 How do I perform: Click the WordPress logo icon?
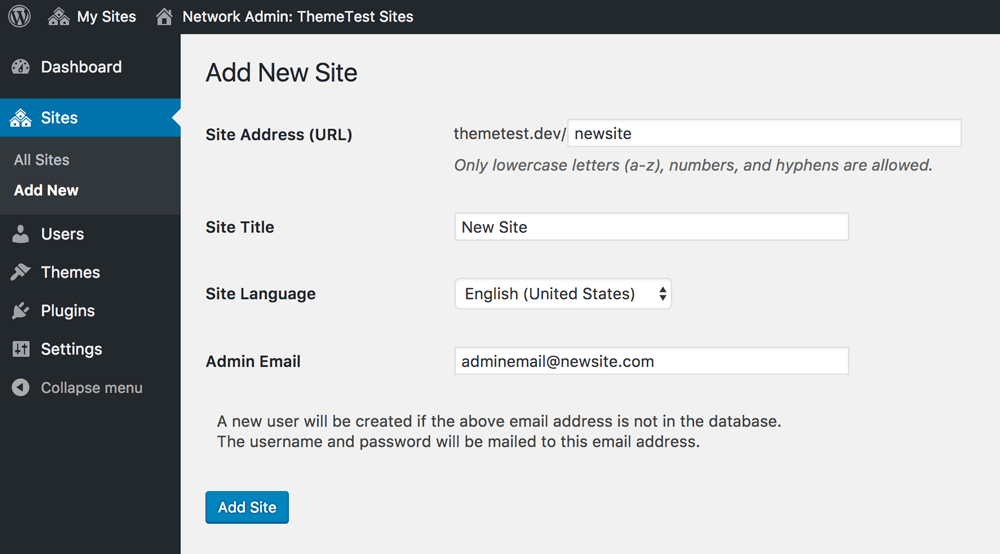(20, 16)
